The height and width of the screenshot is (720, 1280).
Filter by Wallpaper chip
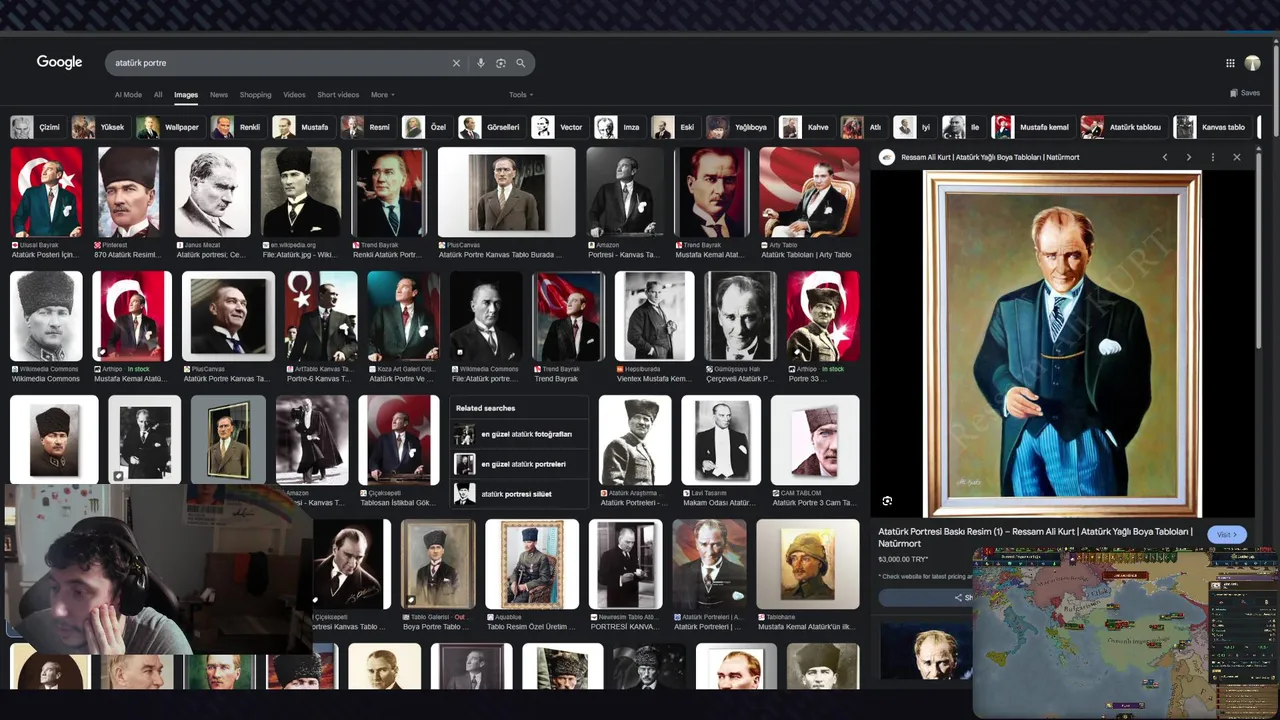pos(169,127)
